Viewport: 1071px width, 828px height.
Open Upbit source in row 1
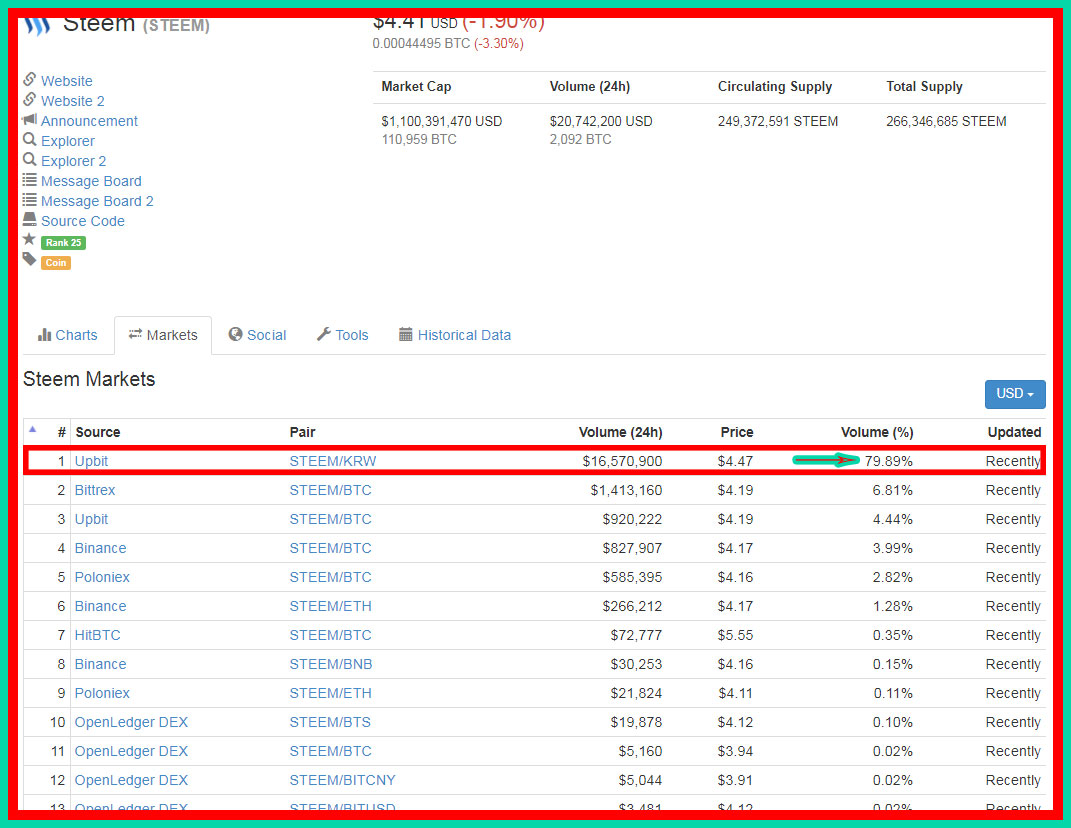(x=91, y=461)
